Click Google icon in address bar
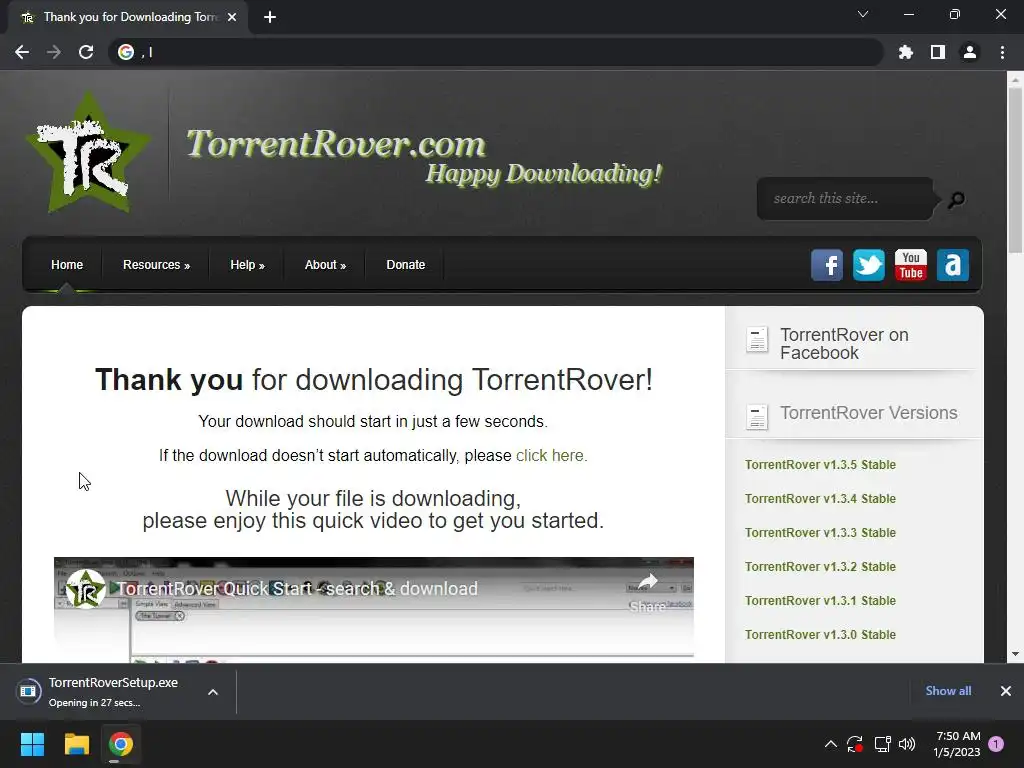 click(125, 52)
